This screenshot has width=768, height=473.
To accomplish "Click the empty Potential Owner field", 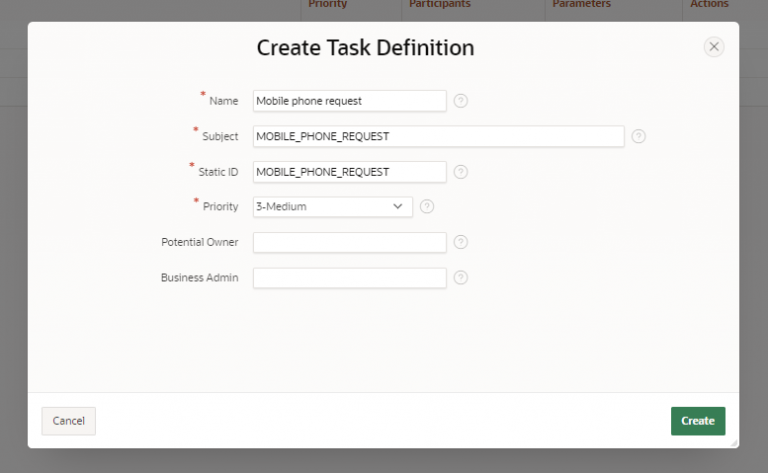I will click(350, 242).
